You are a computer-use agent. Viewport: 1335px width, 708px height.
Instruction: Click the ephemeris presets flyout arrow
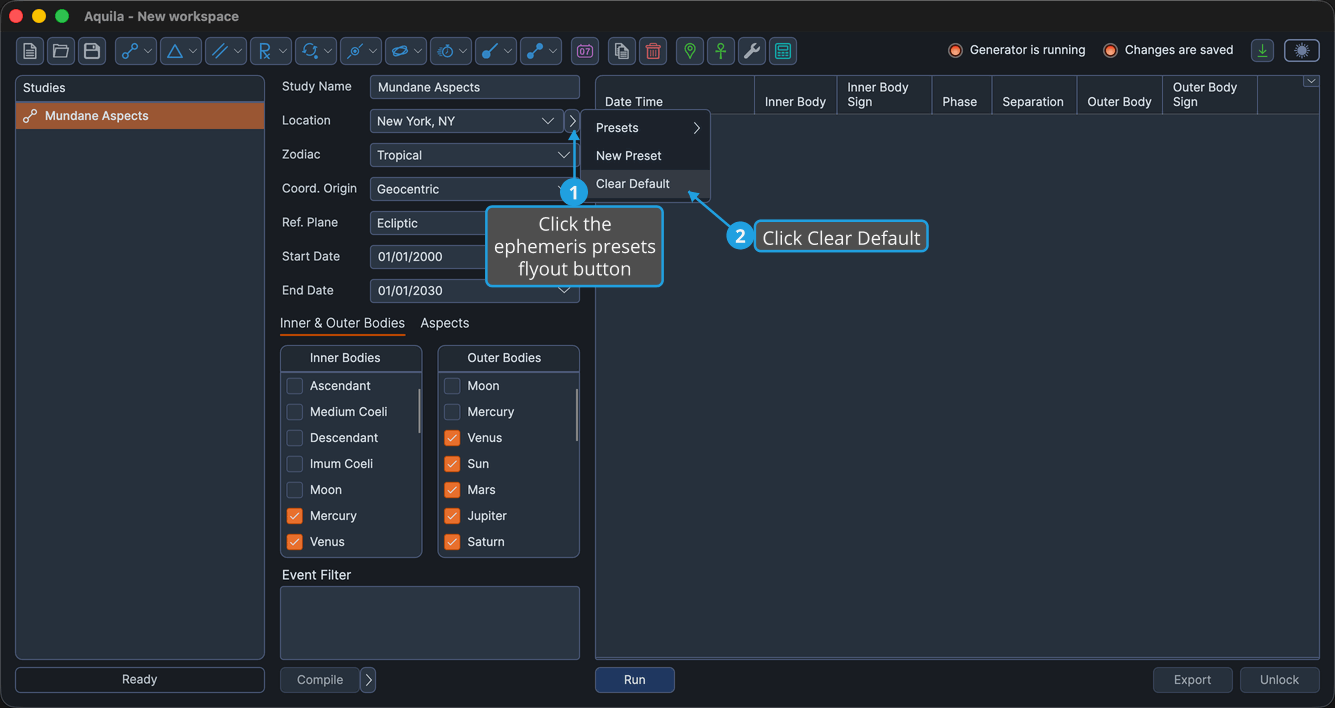tap(572, 121)
